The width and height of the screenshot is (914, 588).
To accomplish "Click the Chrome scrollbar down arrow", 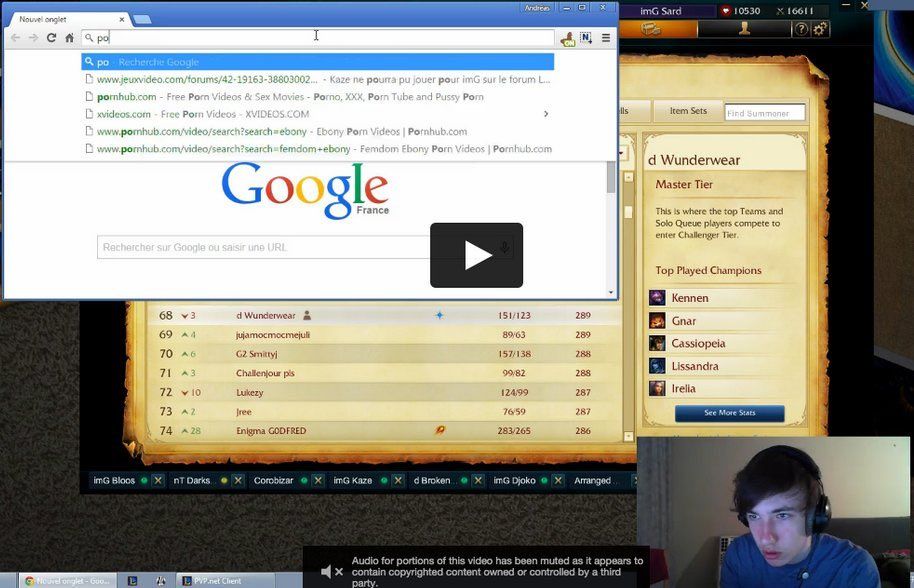I will (611, 293).
